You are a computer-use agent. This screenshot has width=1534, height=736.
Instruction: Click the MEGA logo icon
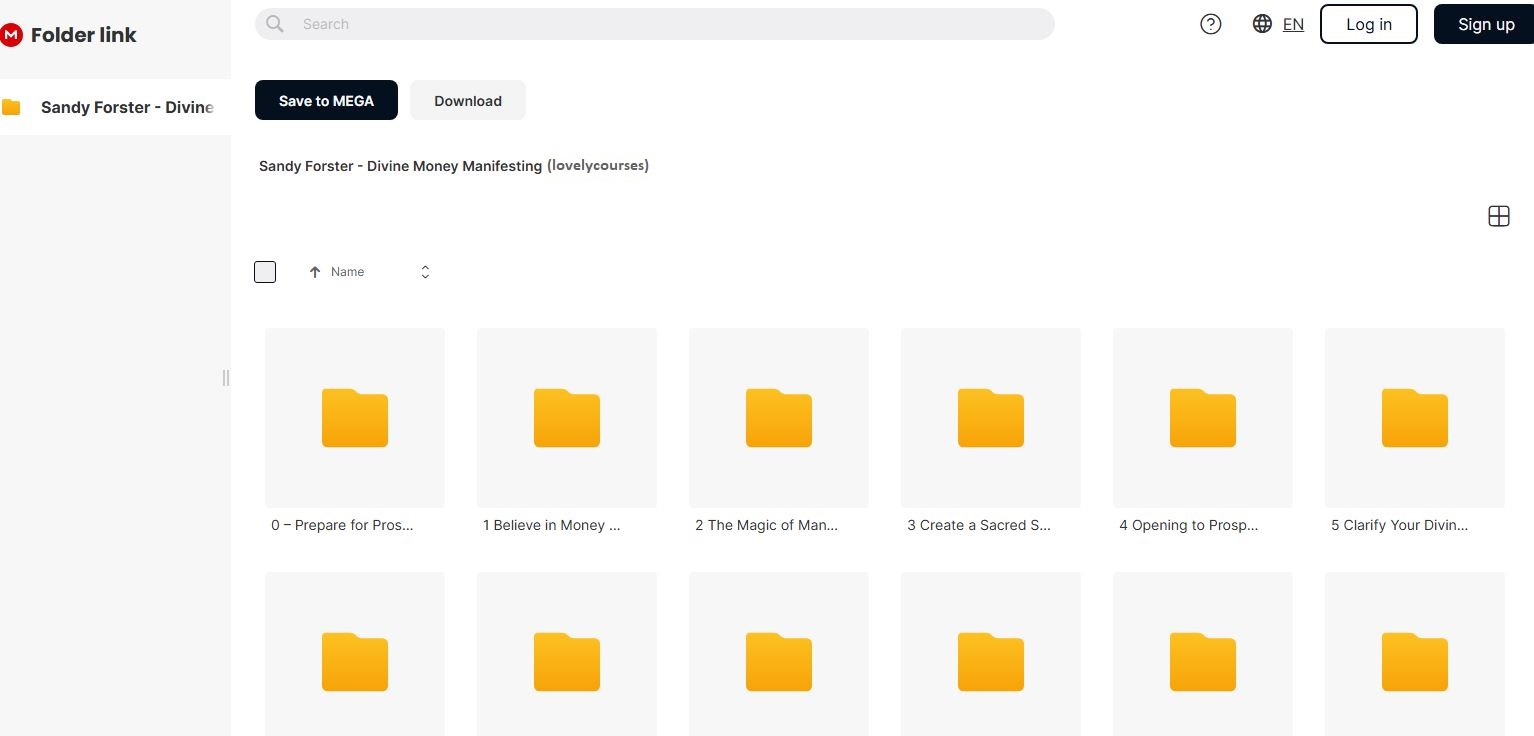click(x=11, y=35)
